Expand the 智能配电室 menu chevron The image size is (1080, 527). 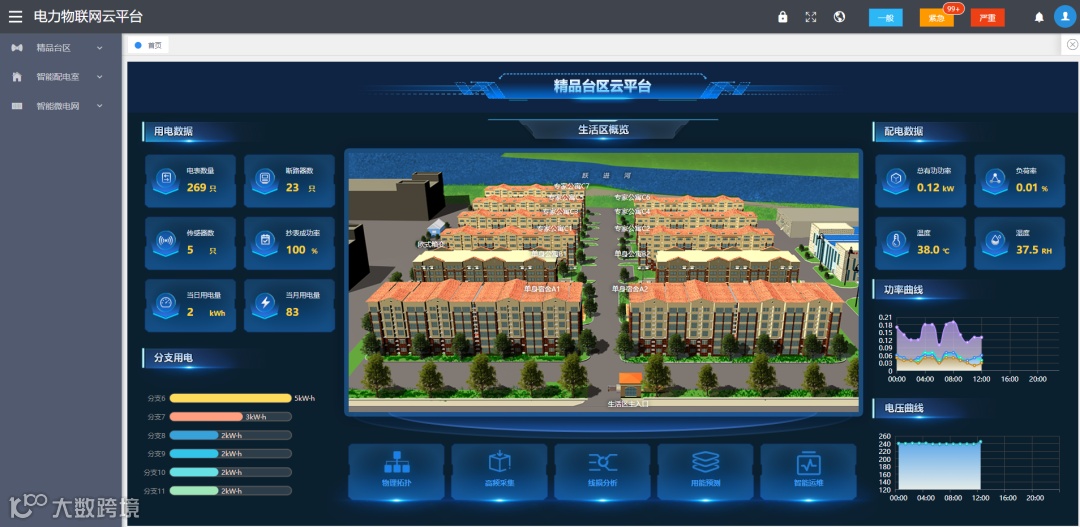99,77
